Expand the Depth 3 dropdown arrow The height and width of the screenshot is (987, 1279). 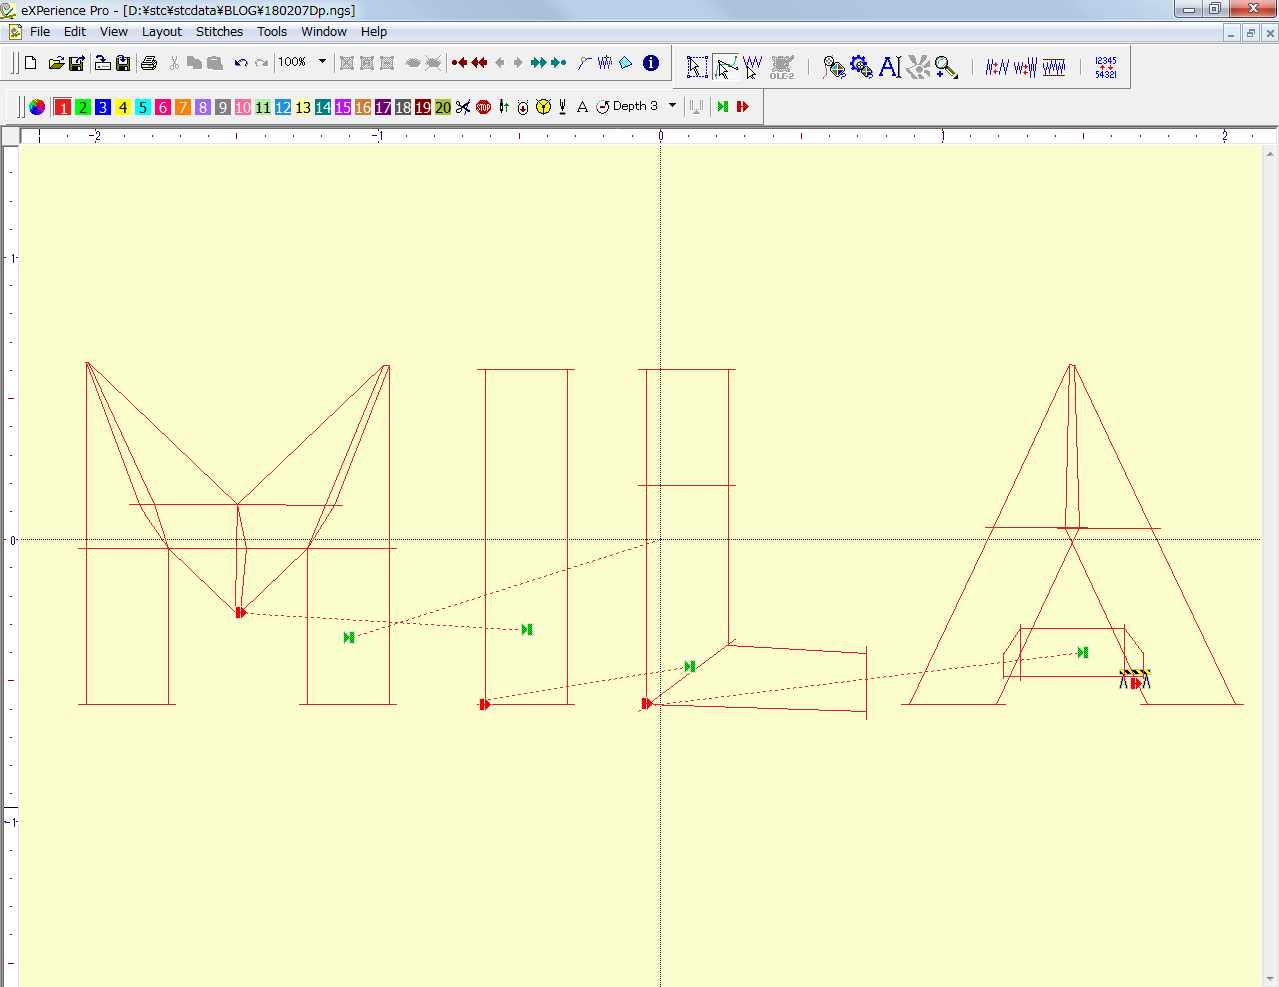pyautogui.click(x=672, y=106)
